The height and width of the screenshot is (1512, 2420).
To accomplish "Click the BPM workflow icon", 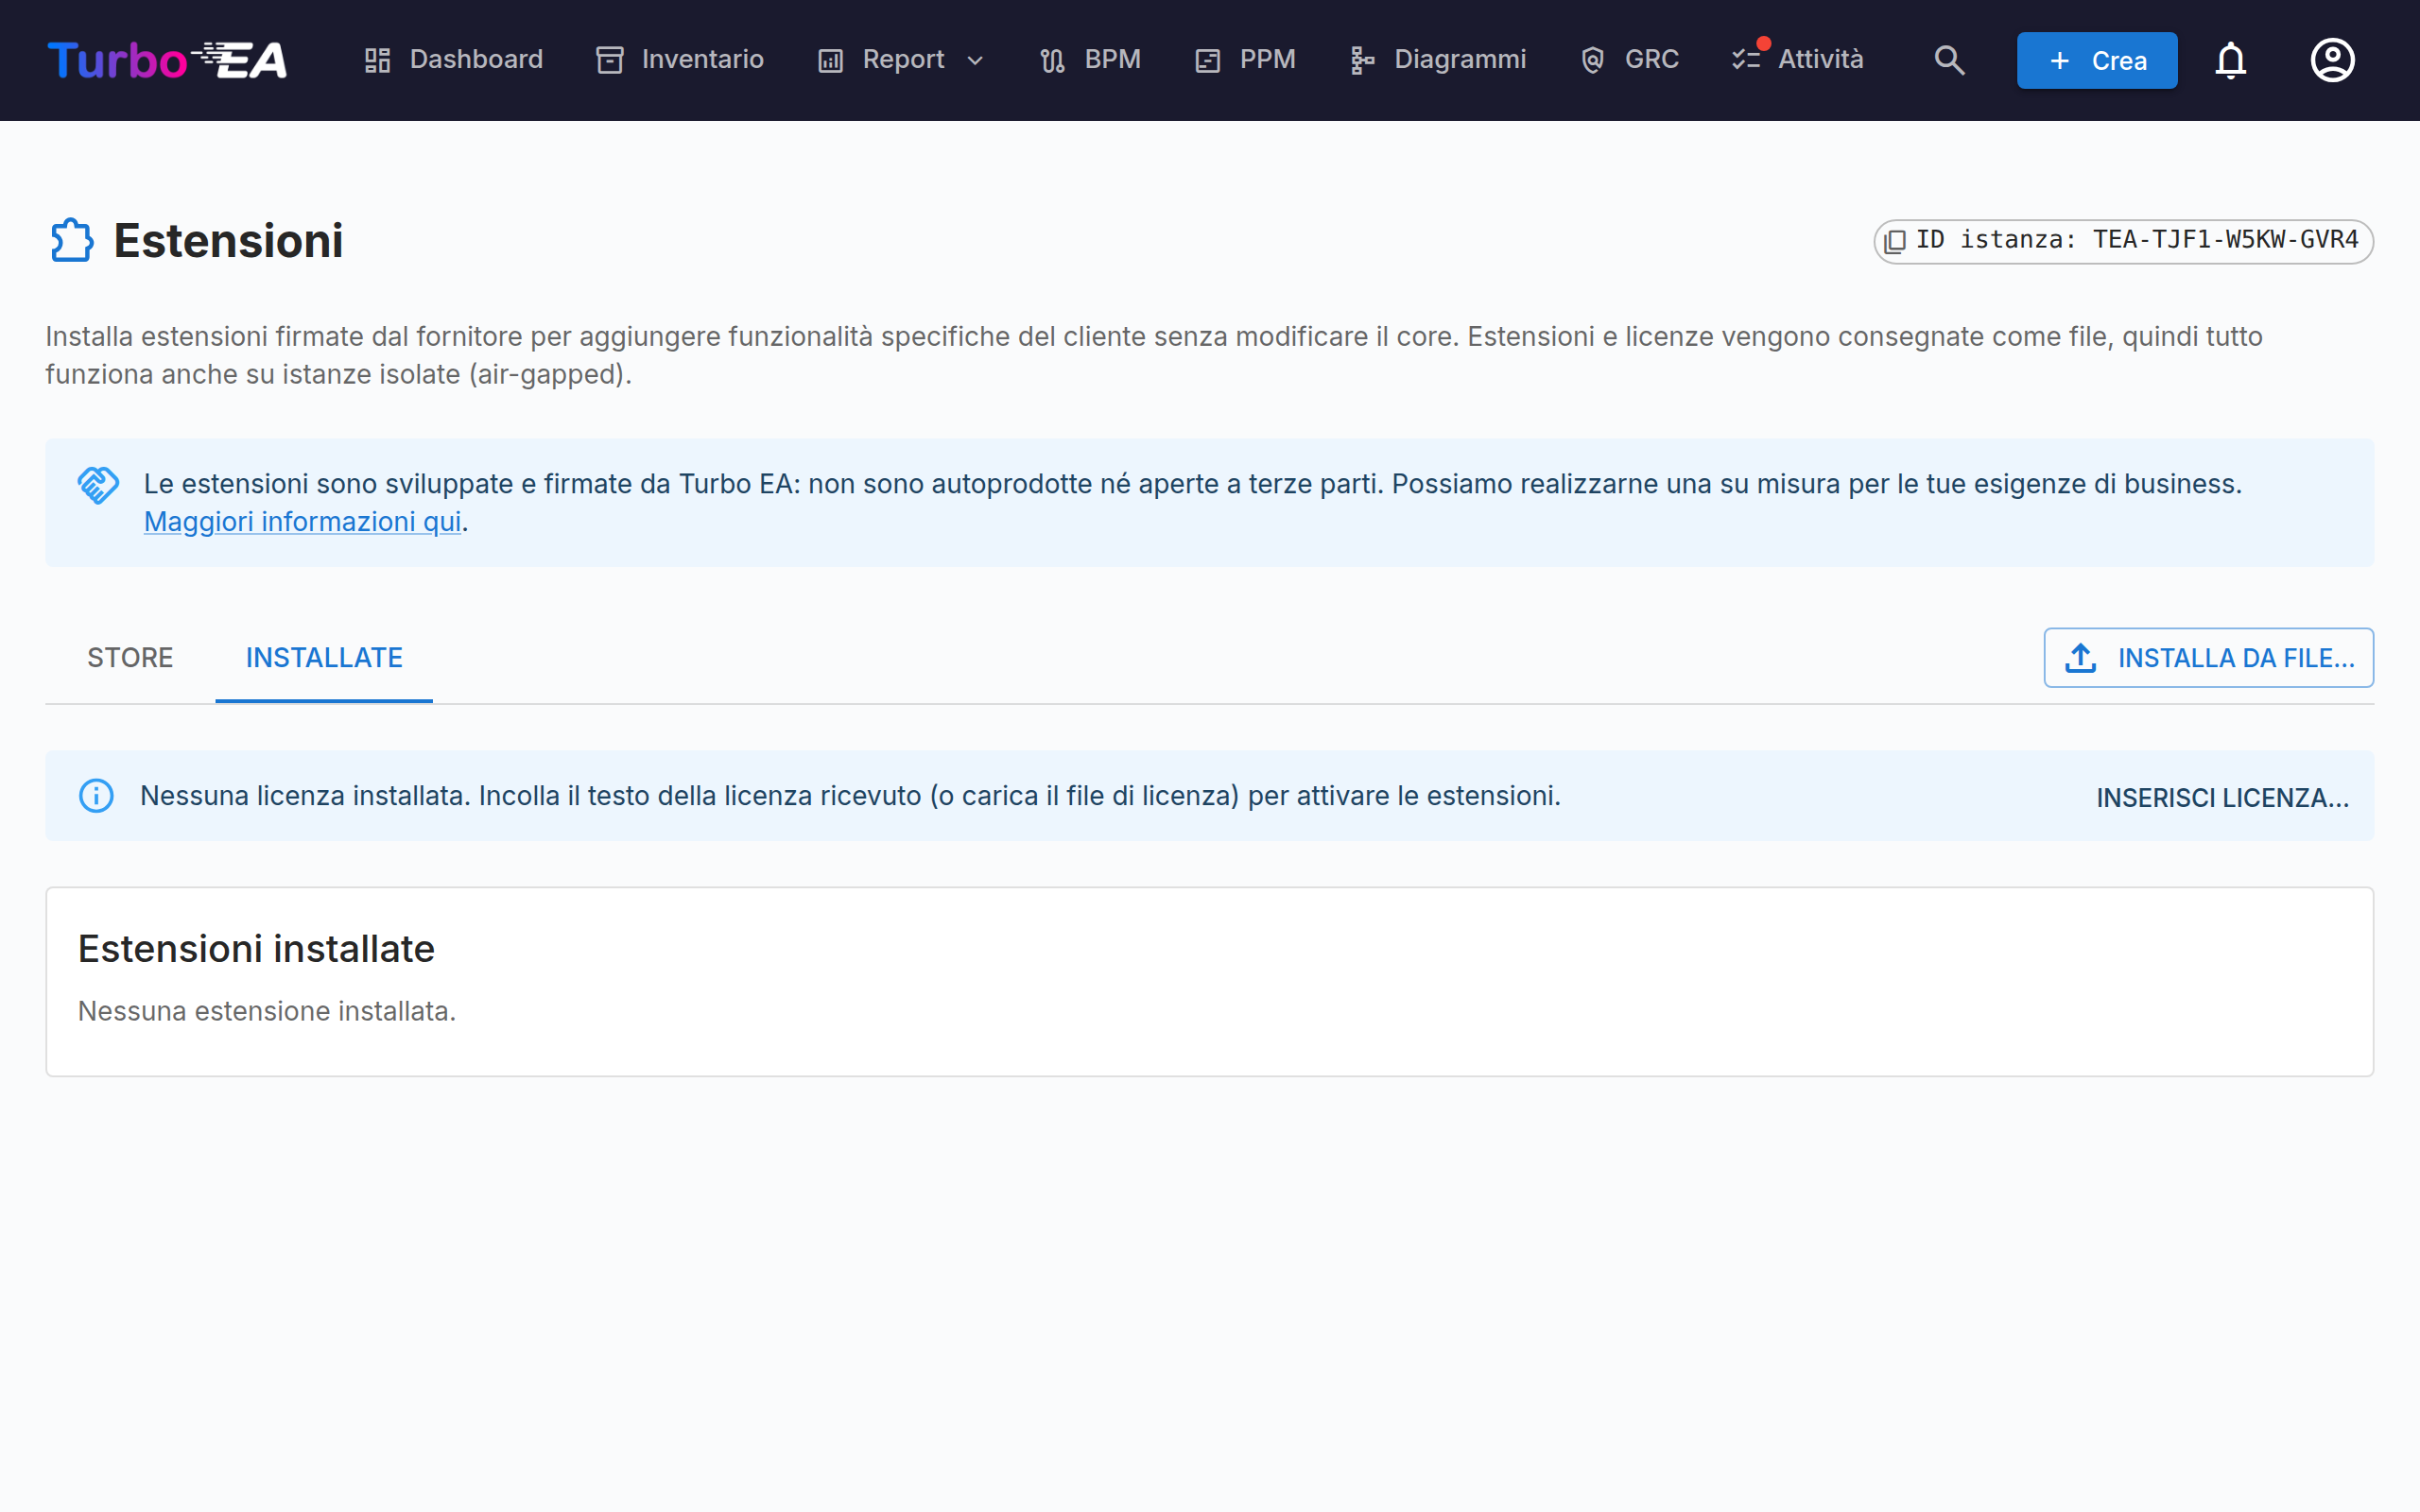I will coord(1052,61).
